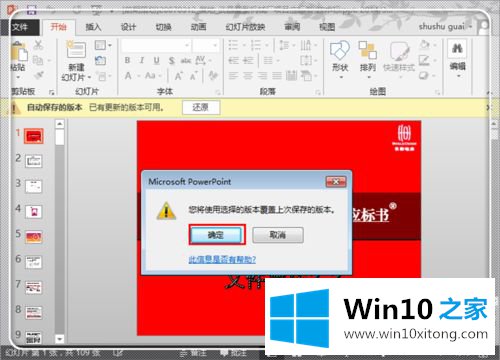Switch to the 动画 ribbon tab

198,27
